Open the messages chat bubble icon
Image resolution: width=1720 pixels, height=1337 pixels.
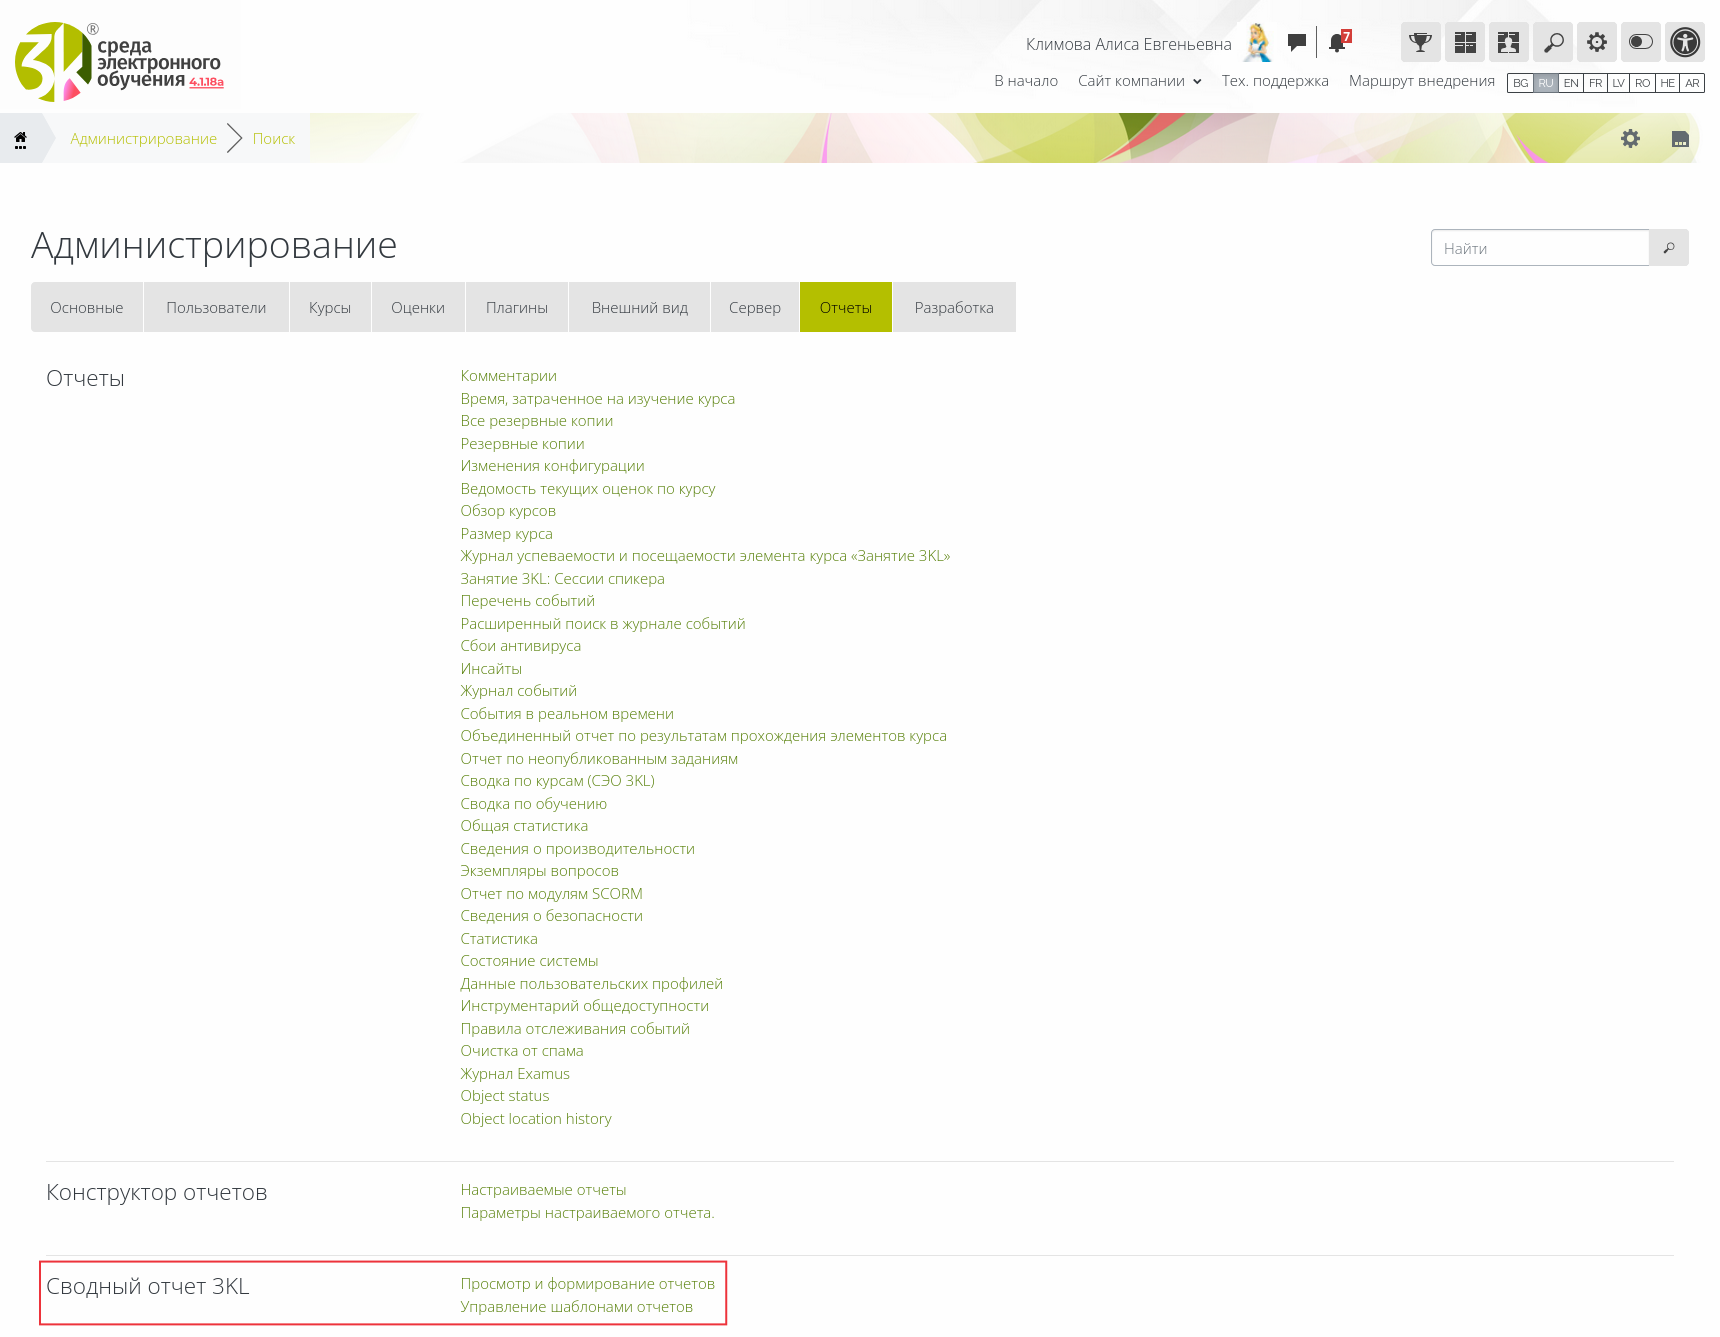coord(1297,42)
